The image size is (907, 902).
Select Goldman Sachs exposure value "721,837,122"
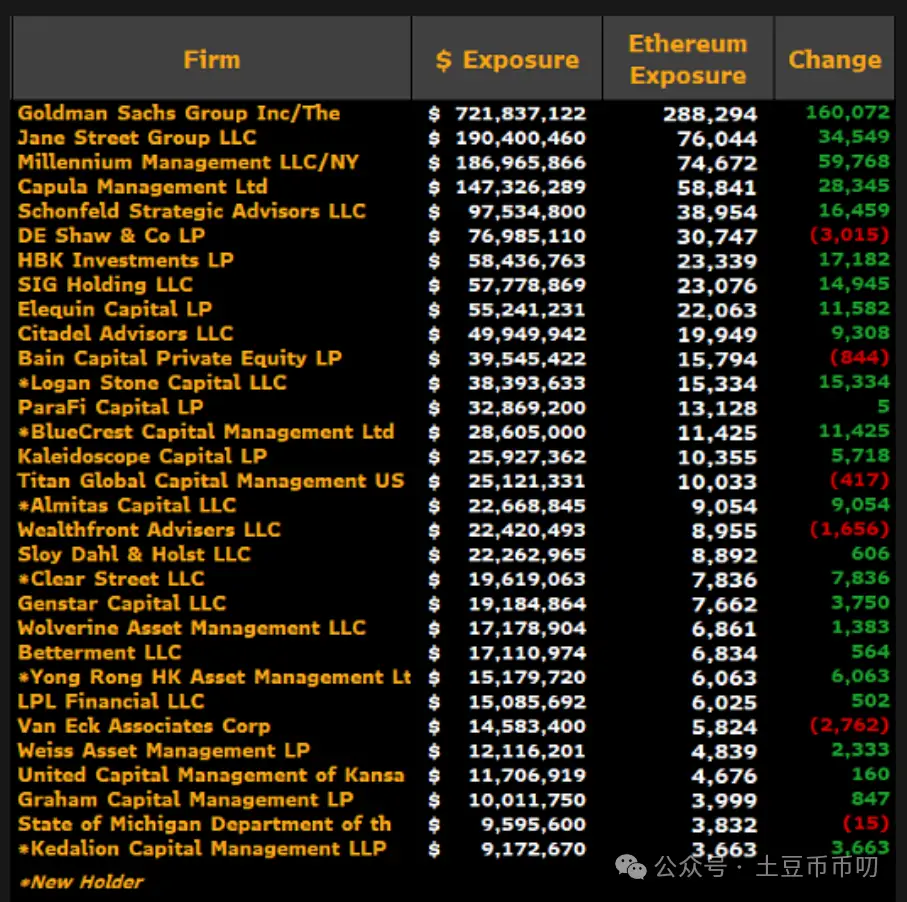click(x=521, y=113)
